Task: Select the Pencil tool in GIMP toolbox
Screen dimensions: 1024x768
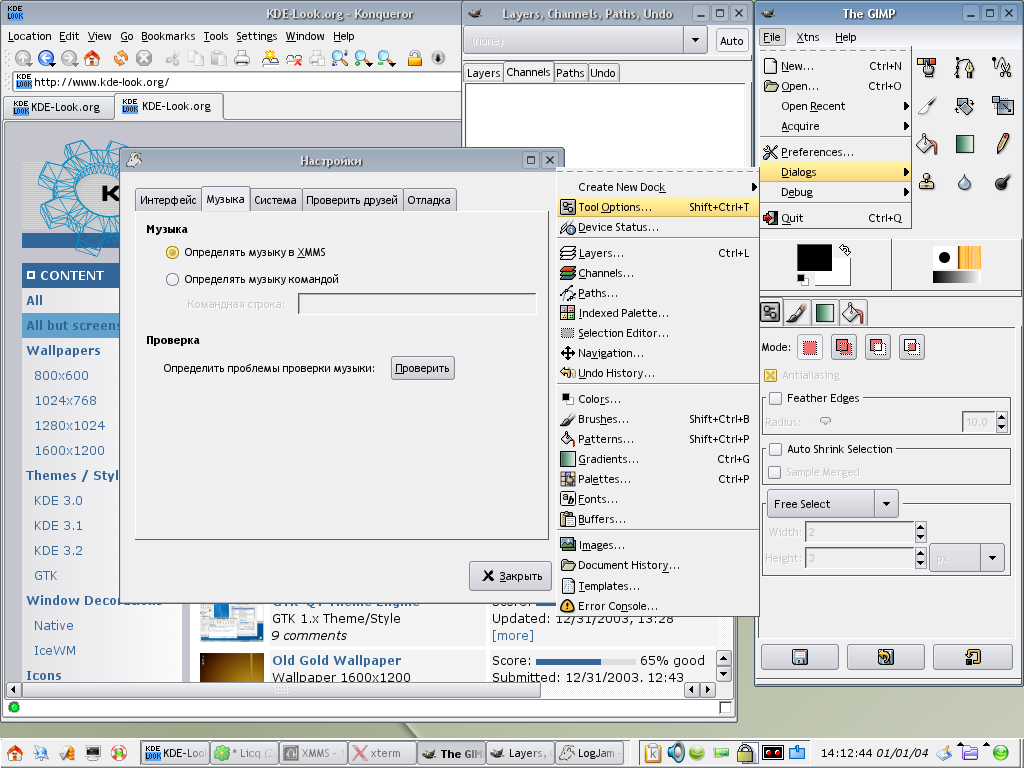Action: tap(1002, 144)
